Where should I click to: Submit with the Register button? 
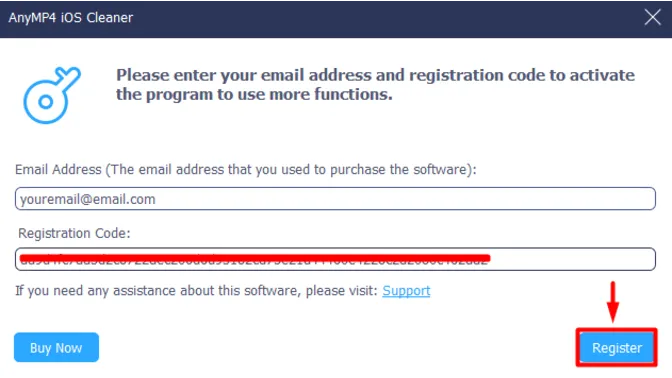[x=617, y=348]
